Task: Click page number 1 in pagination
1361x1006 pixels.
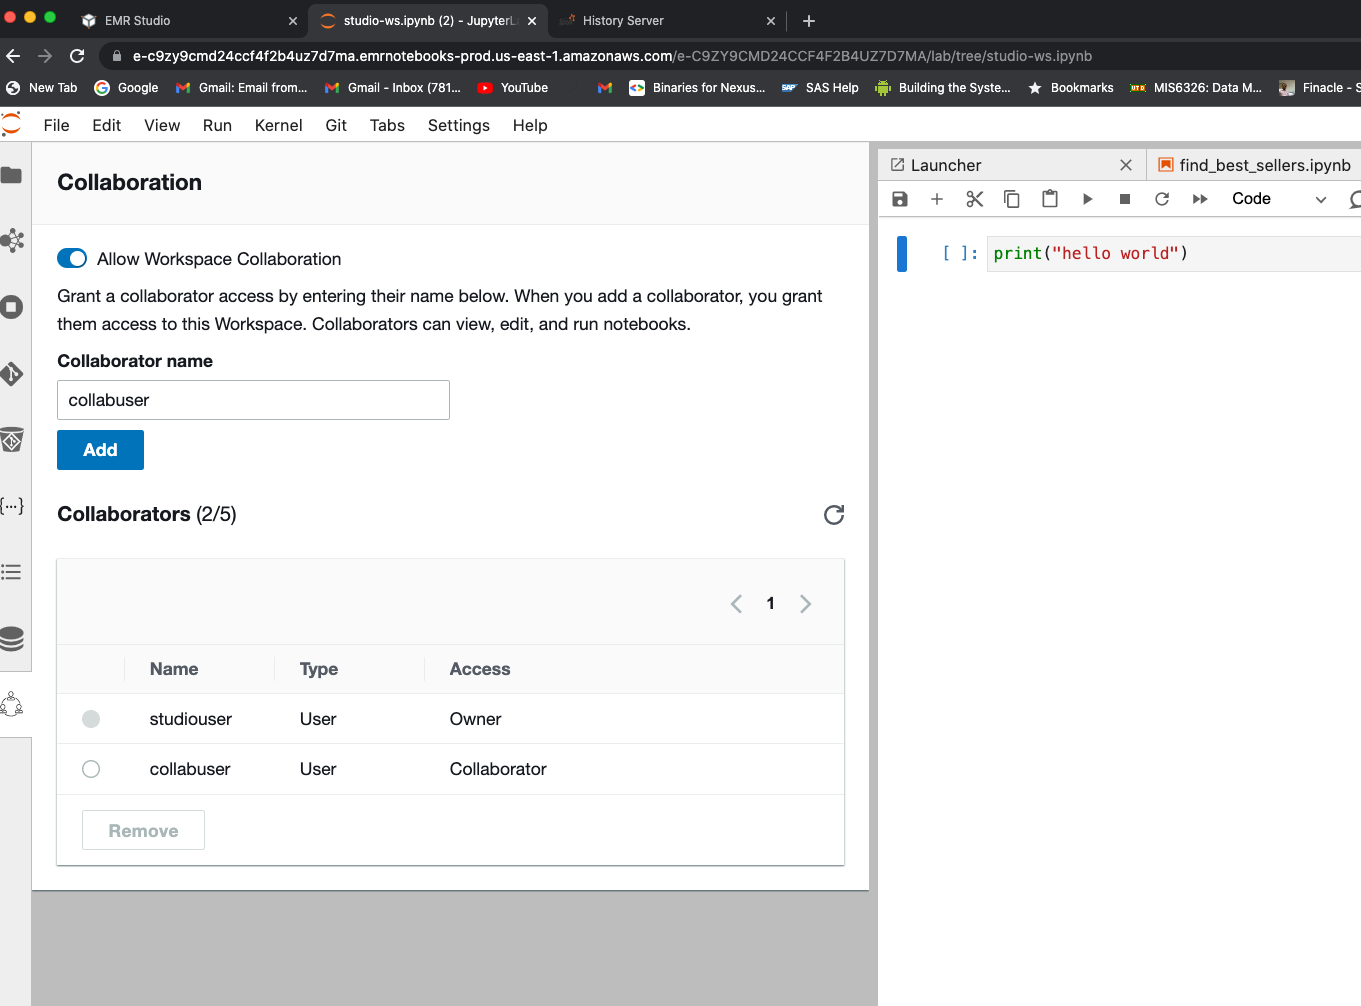Action: 770,603
